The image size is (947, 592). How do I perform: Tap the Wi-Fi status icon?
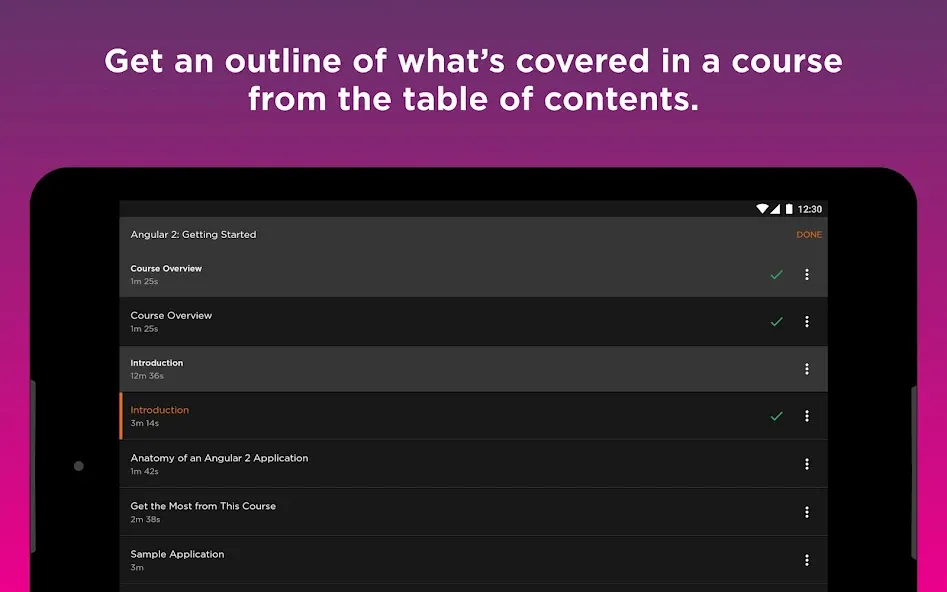click(762, 209)
